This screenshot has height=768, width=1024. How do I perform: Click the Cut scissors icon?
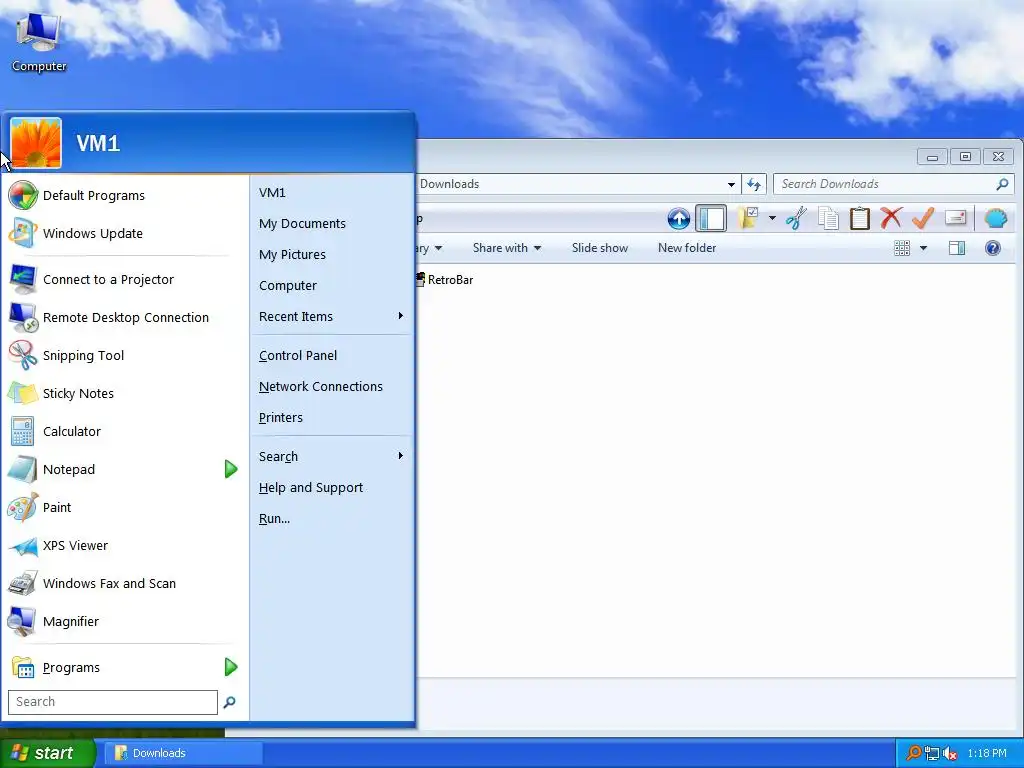[796, 218]
